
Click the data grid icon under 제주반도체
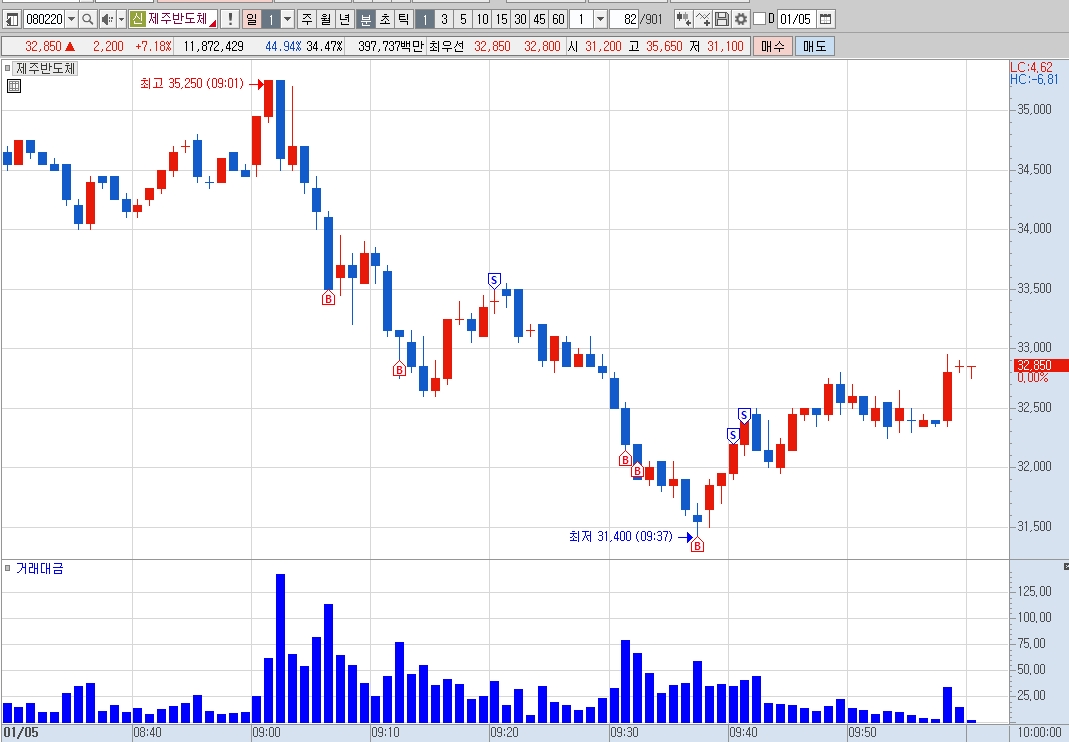click(14, 86)
